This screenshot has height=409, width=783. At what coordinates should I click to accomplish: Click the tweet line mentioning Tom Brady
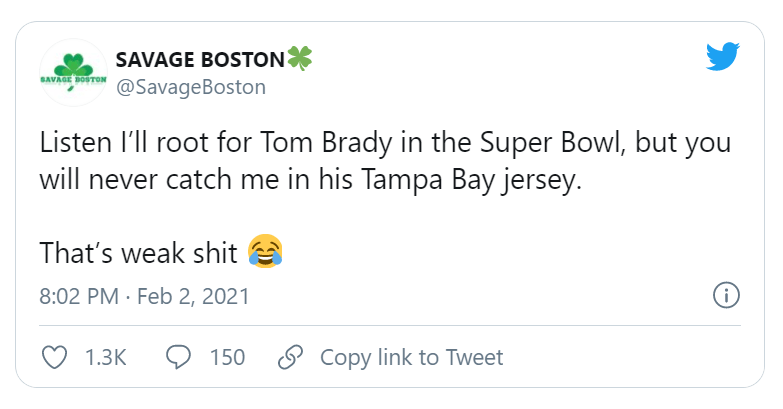[x=385, y=143]
